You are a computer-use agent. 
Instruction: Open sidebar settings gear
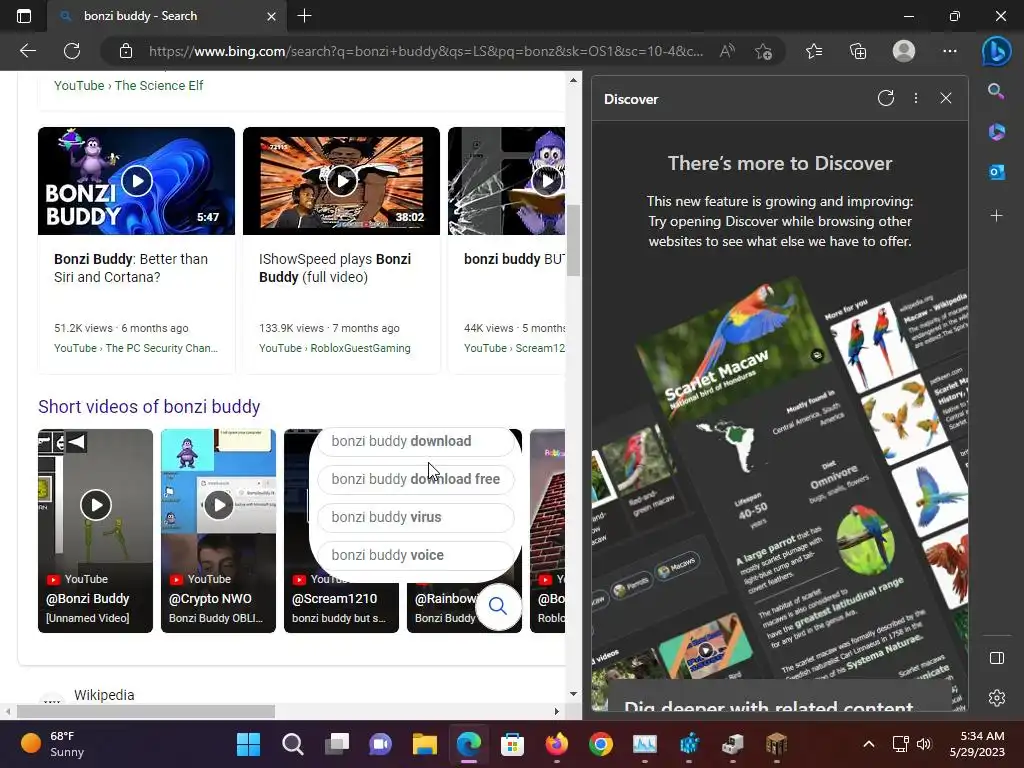click(997, 697)
